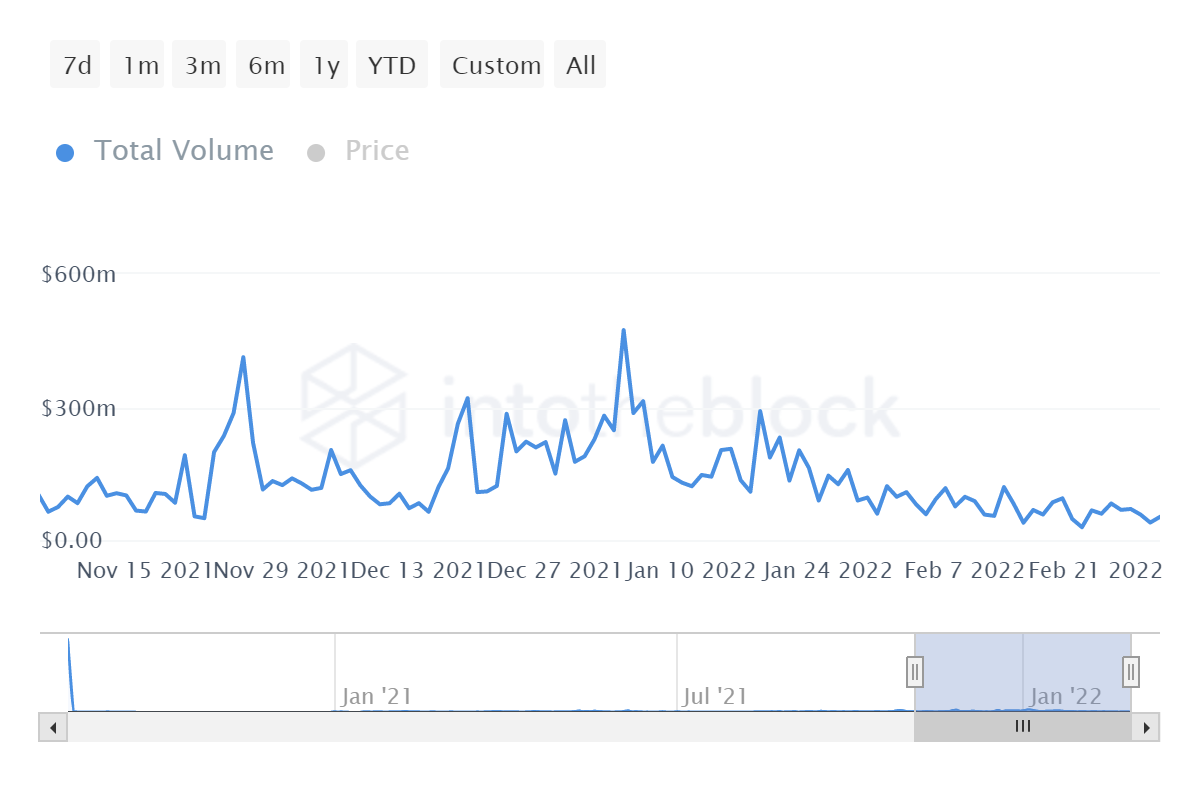Image resolution: width=1200 pixels, height=800 pixels.
Task: Toggle the Price legend series
Action: (377, 151)
